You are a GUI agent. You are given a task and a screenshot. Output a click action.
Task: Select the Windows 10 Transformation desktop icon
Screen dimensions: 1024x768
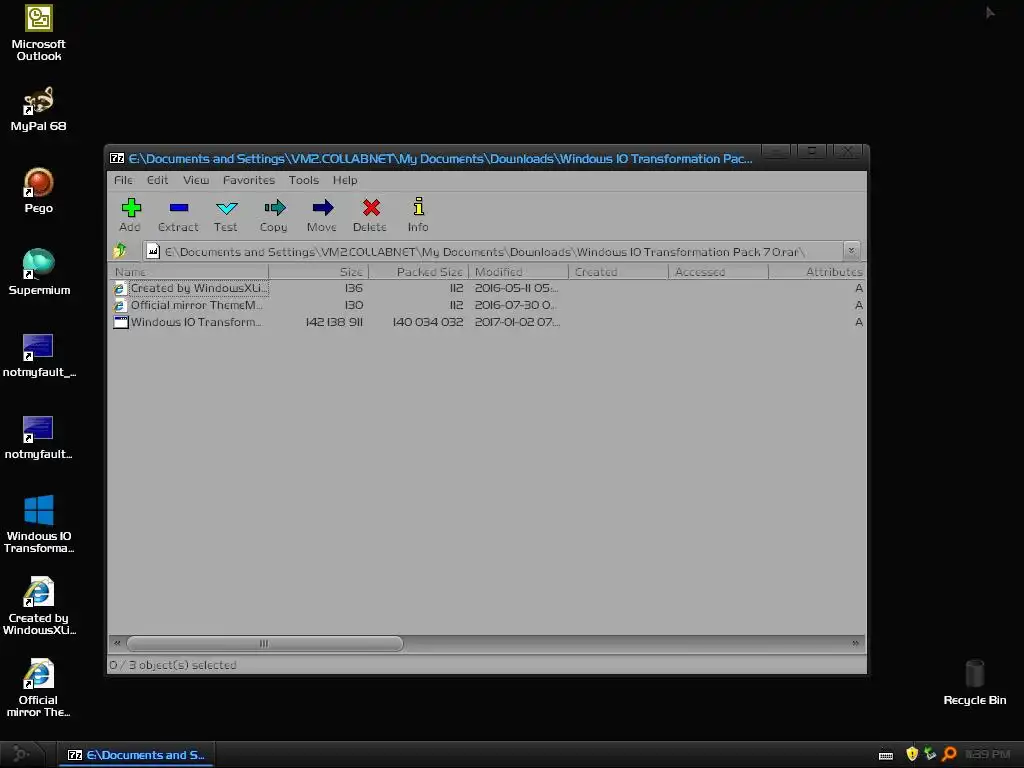[x=39, y=524]
